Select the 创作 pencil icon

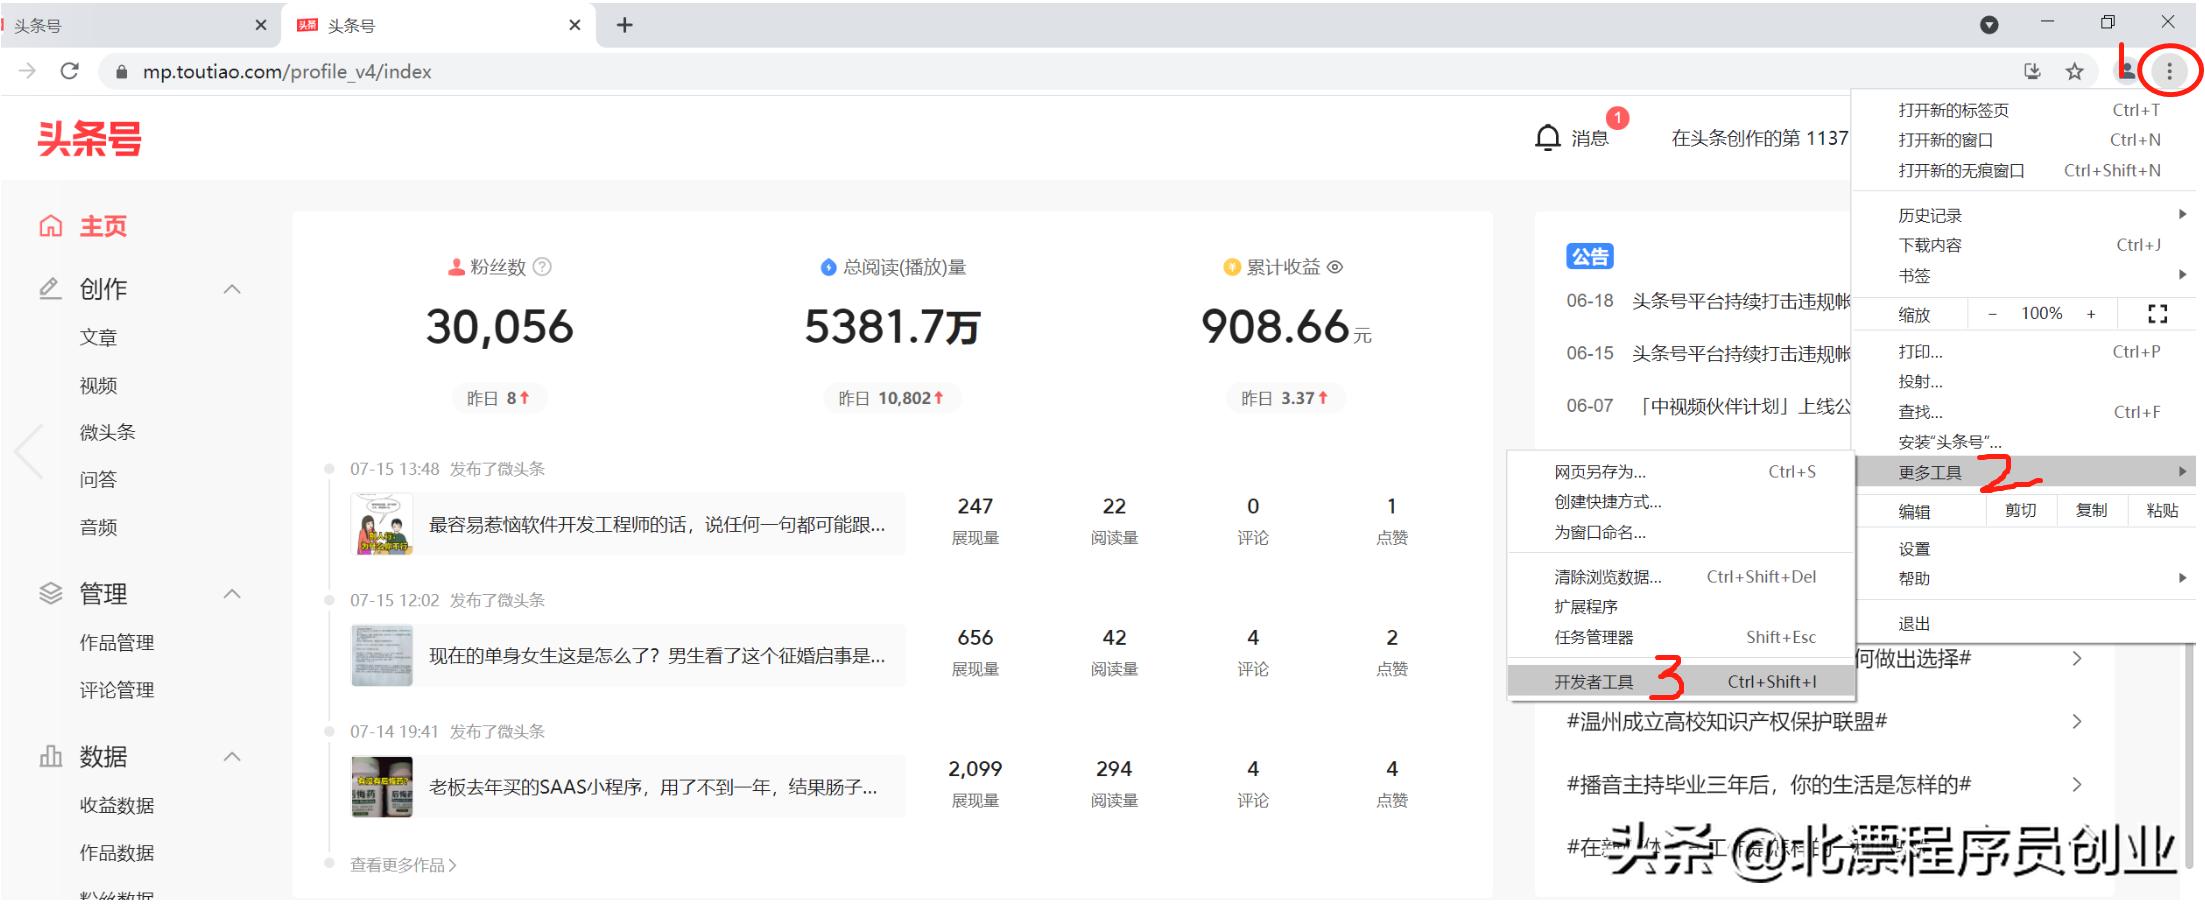(49, 288)
